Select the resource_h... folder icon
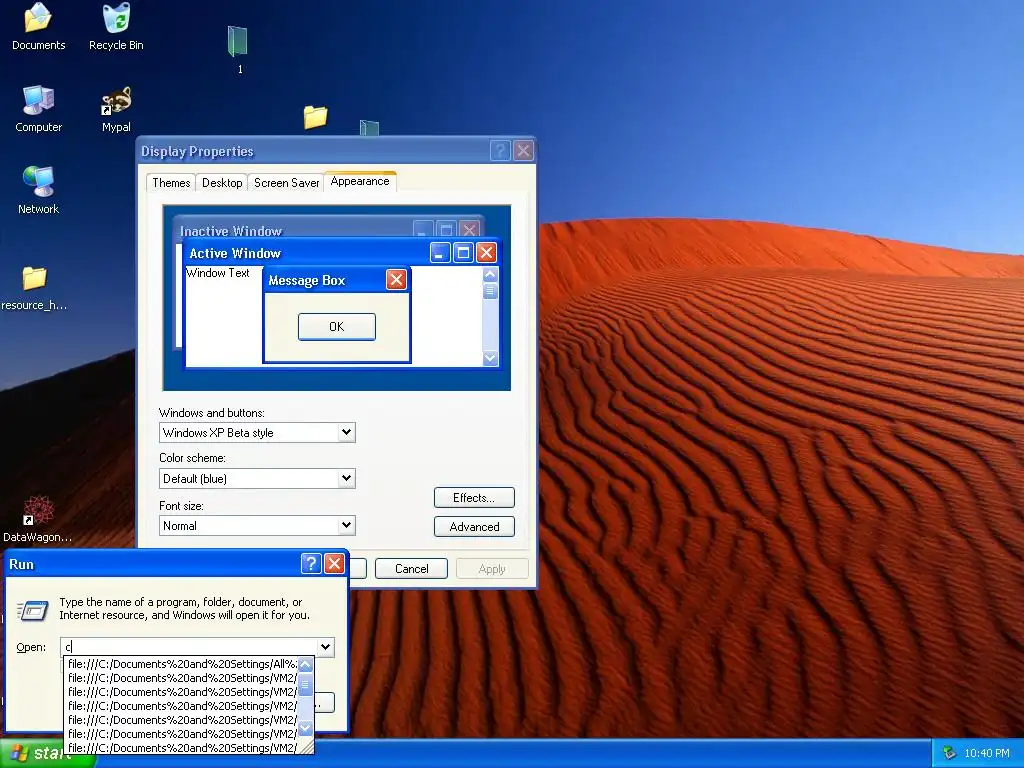Screen dimensions: 1024x768 point(34,287)
